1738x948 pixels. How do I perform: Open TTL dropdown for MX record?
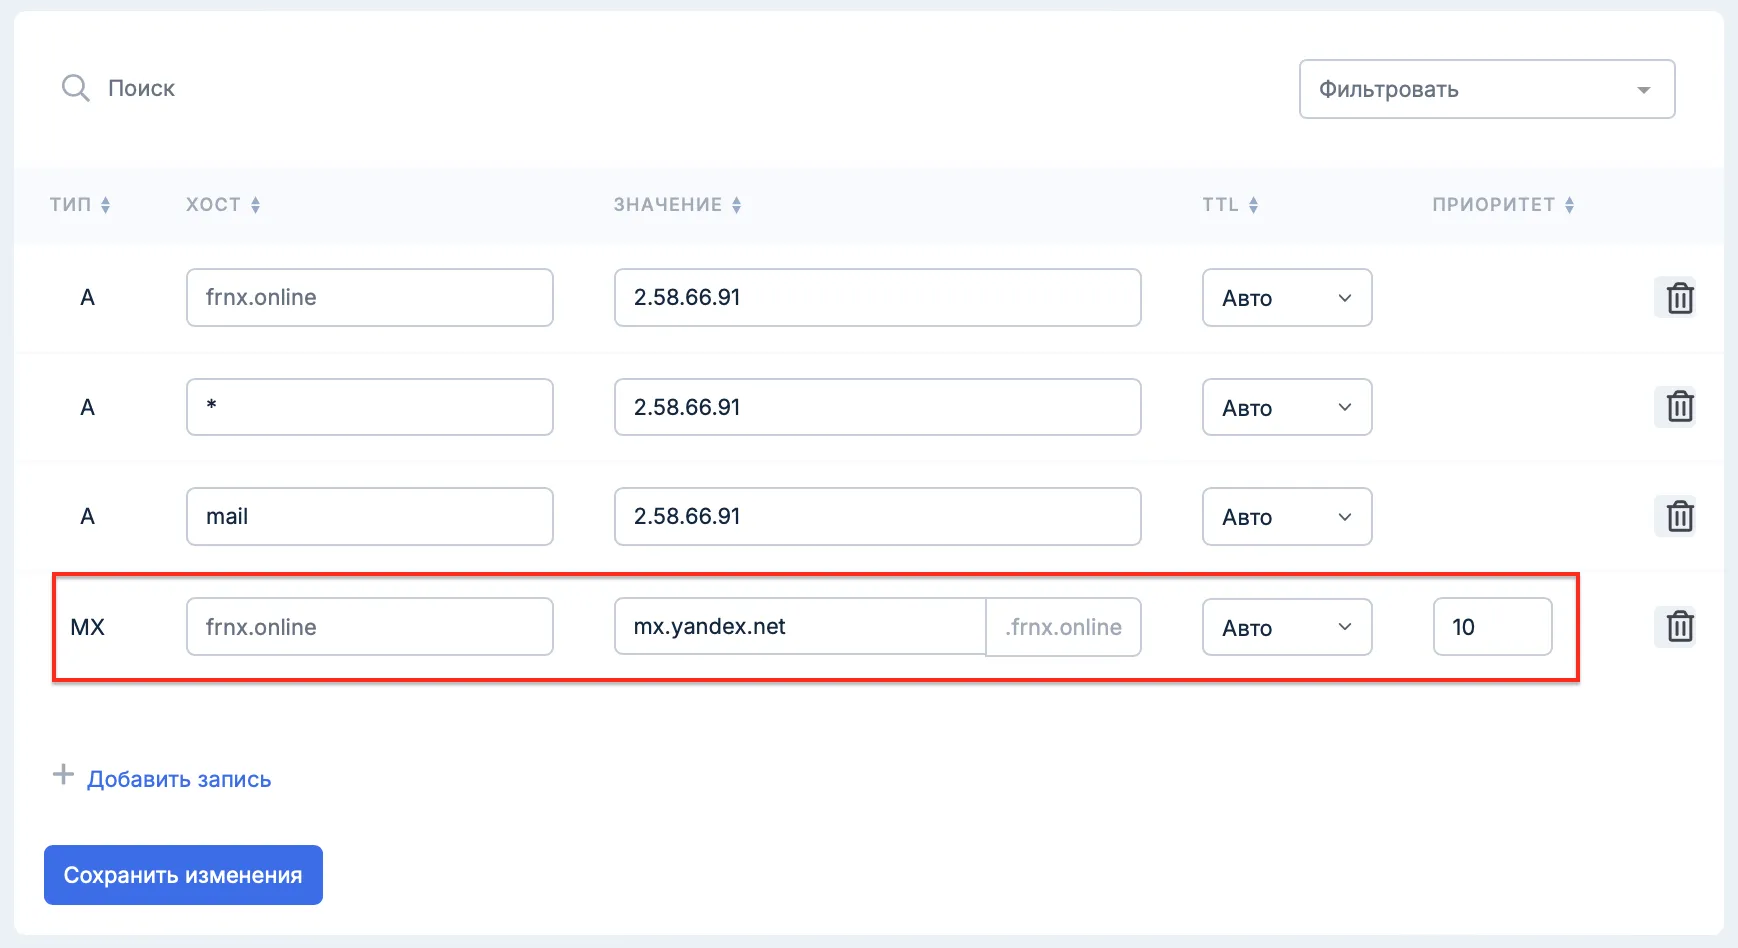tap(1286, 627)
